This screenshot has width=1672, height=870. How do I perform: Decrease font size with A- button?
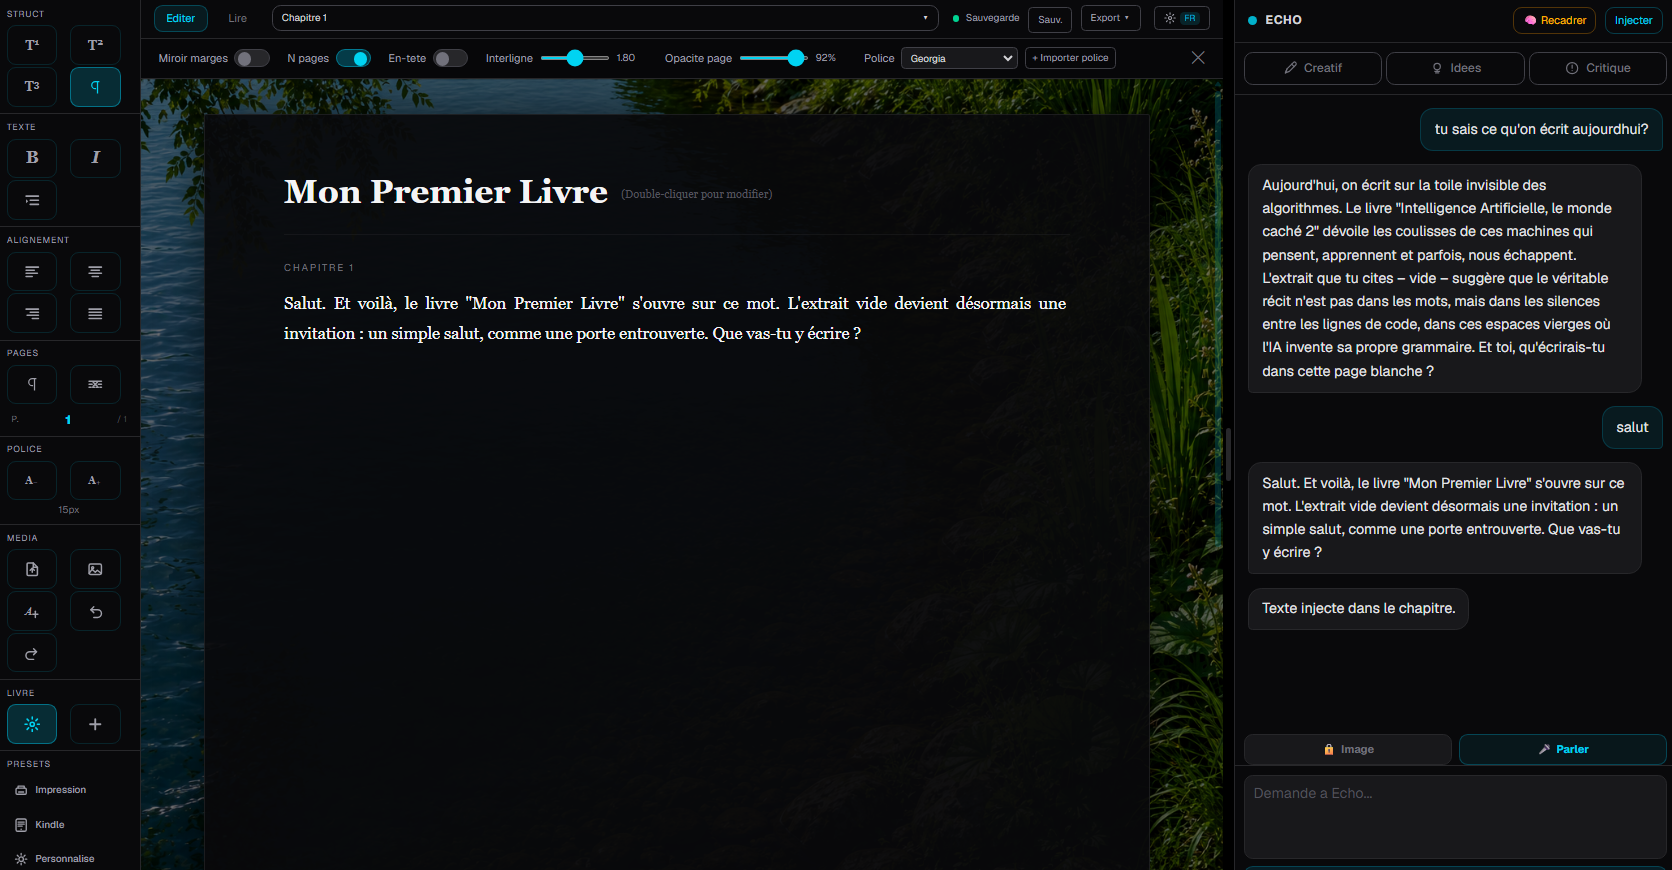pos(32,480)
